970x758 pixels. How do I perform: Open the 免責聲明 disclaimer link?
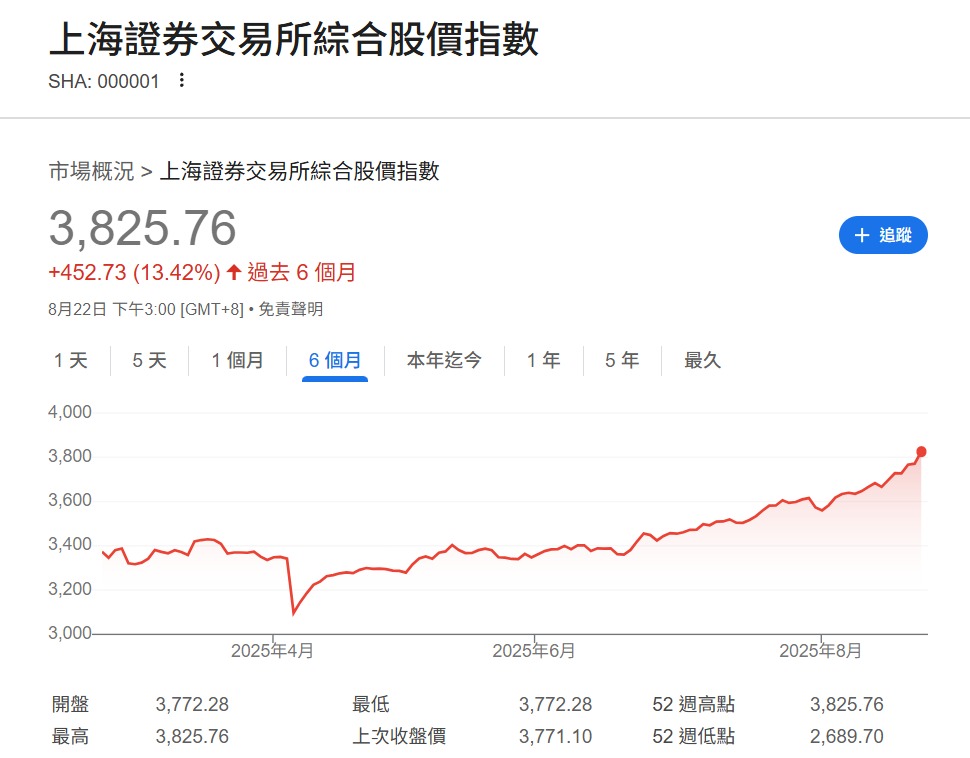point(291,309)
